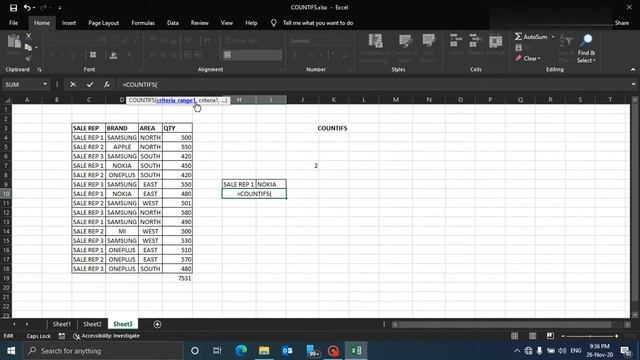
Task: Click the AutoSum sigma button
Action: (x=531, y=37)
